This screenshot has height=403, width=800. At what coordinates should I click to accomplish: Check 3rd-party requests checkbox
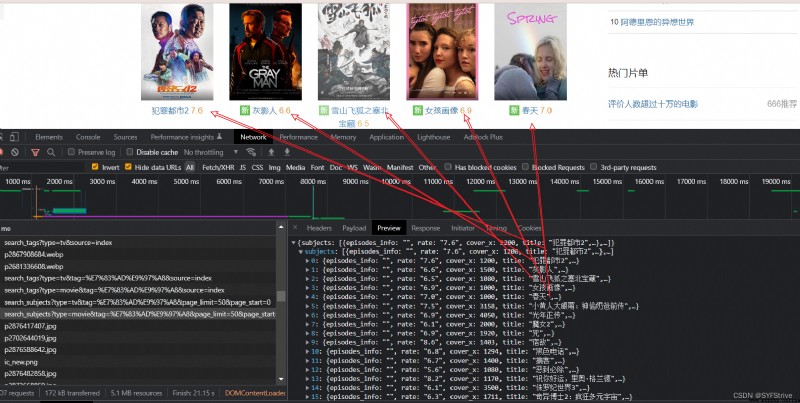593,167
